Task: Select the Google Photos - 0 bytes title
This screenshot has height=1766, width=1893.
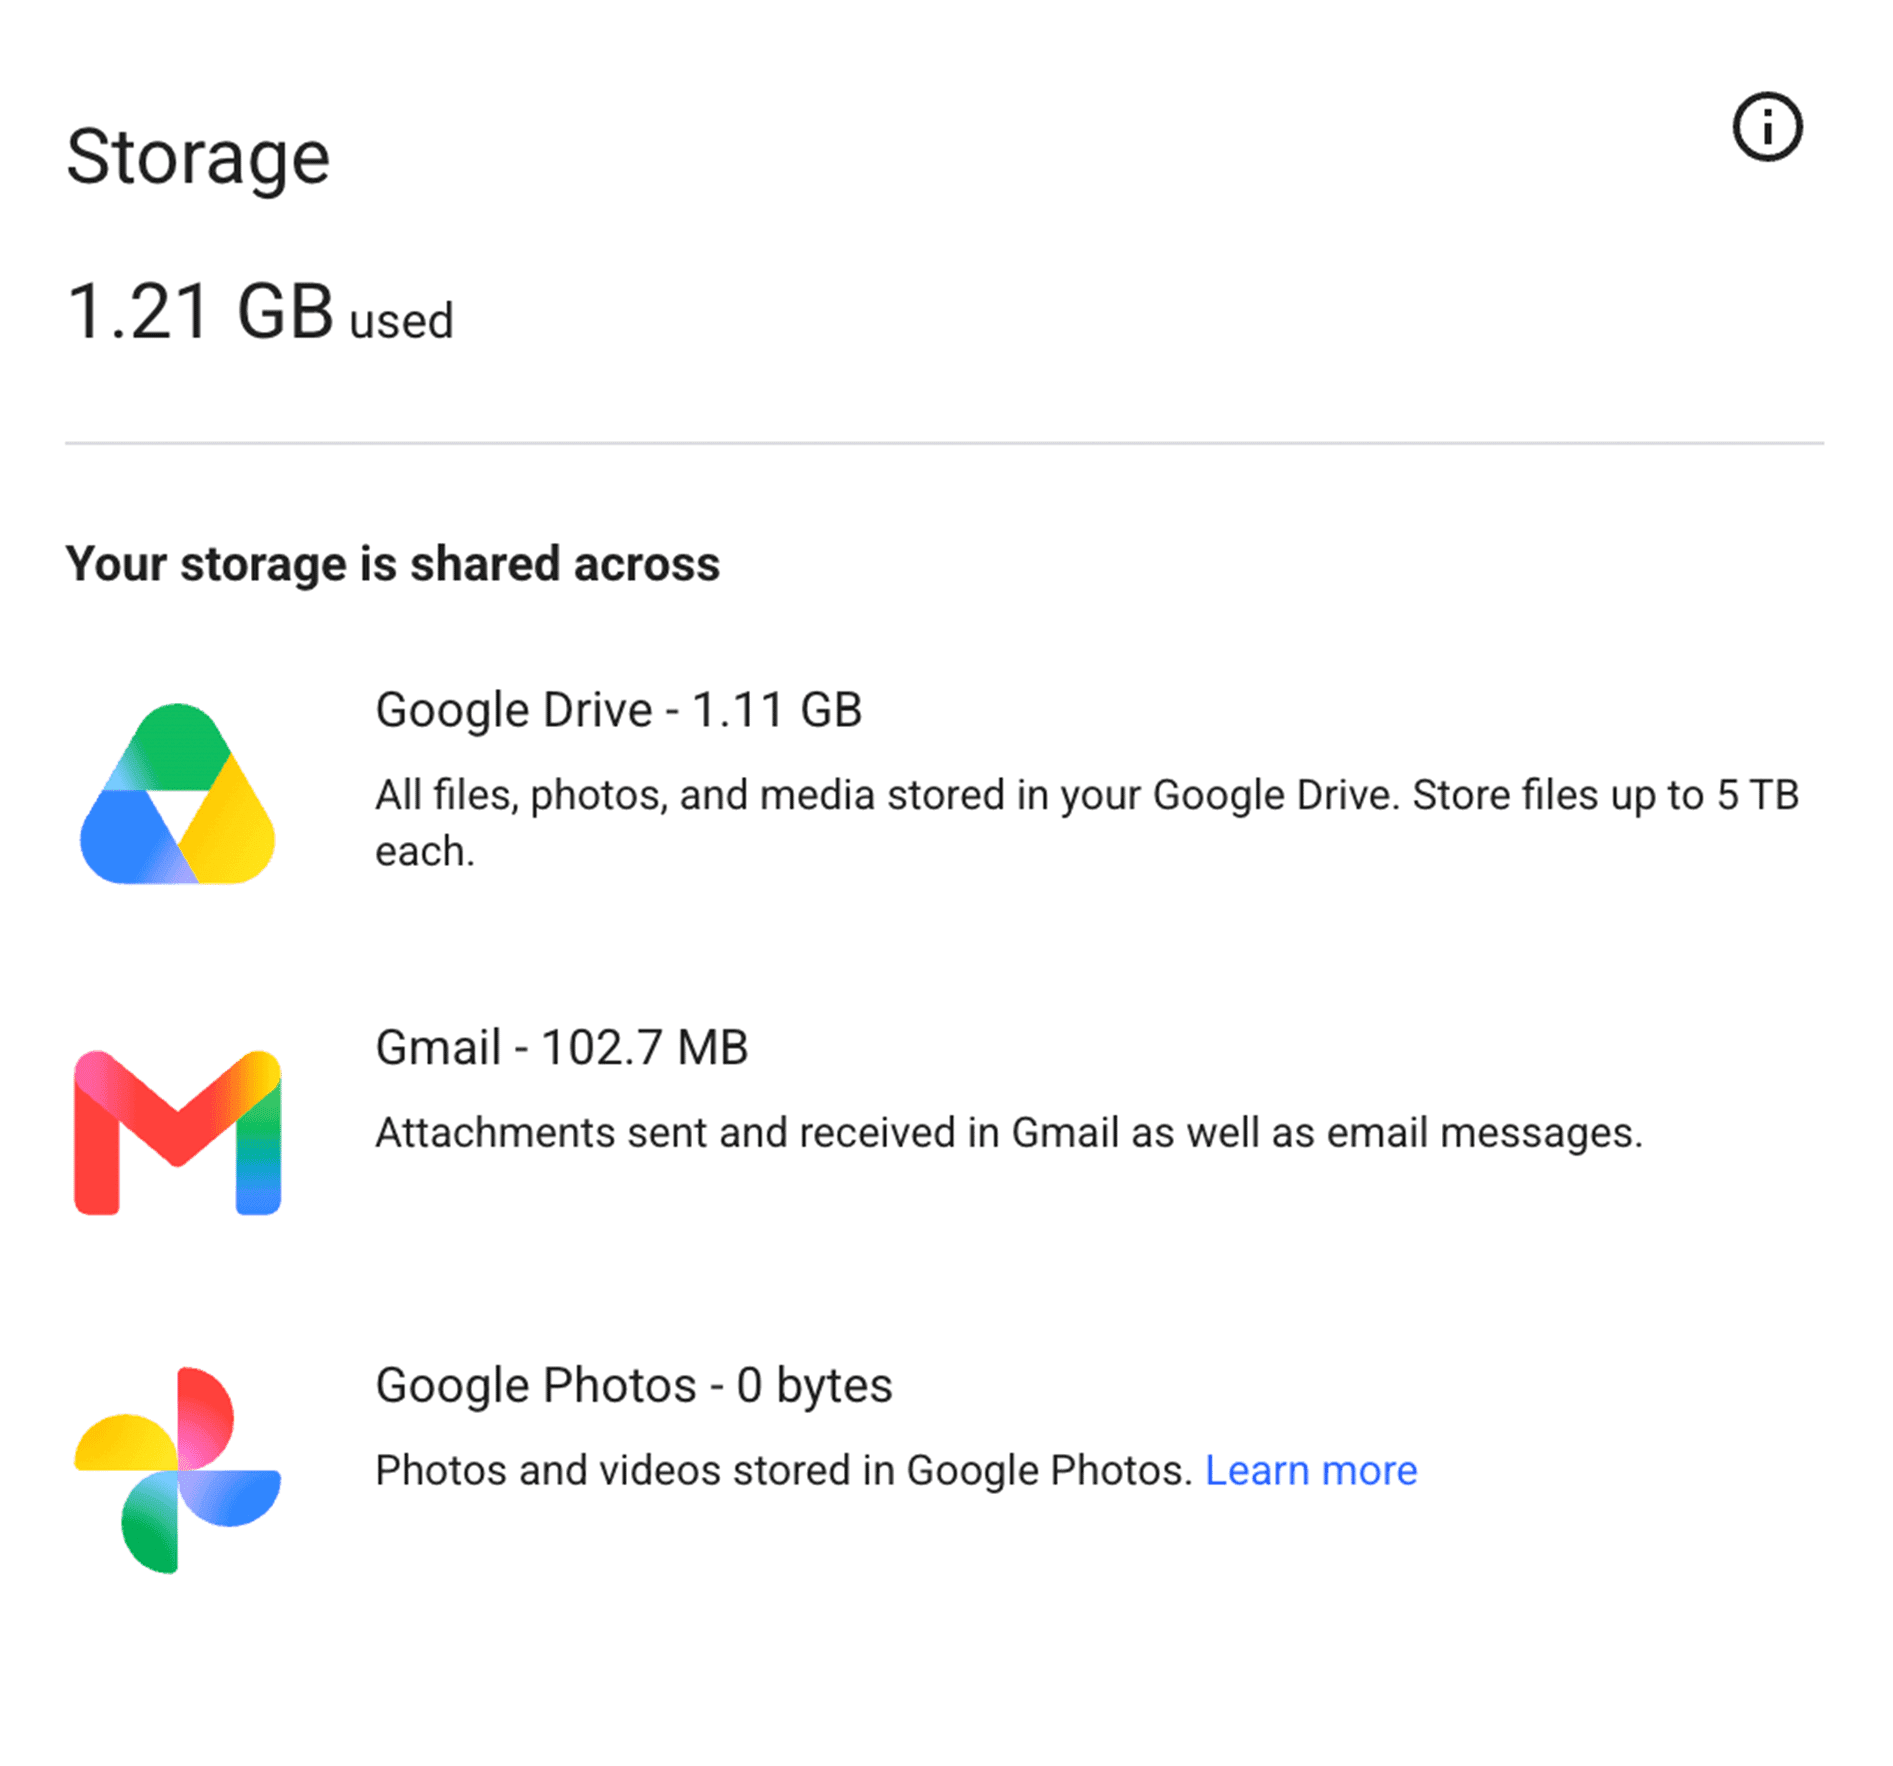Action: tap(633, 1386)
